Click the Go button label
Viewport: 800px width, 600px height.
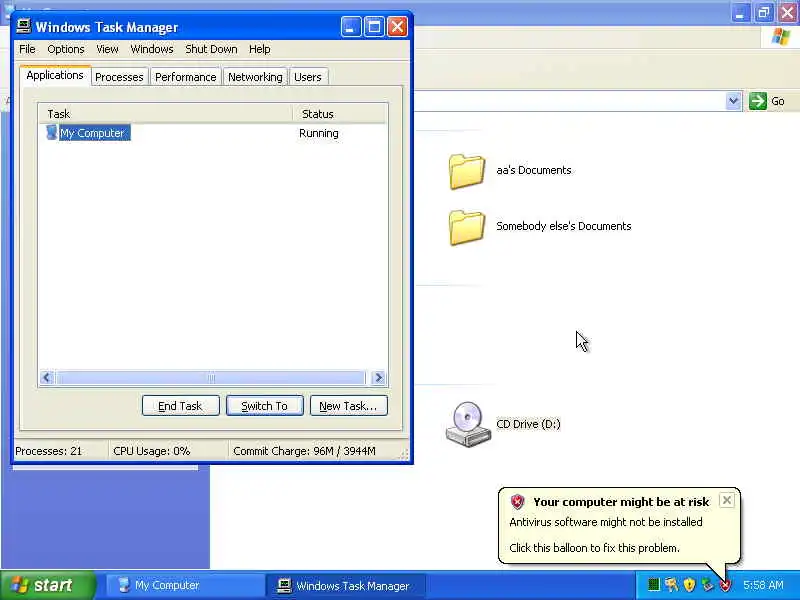778,101
